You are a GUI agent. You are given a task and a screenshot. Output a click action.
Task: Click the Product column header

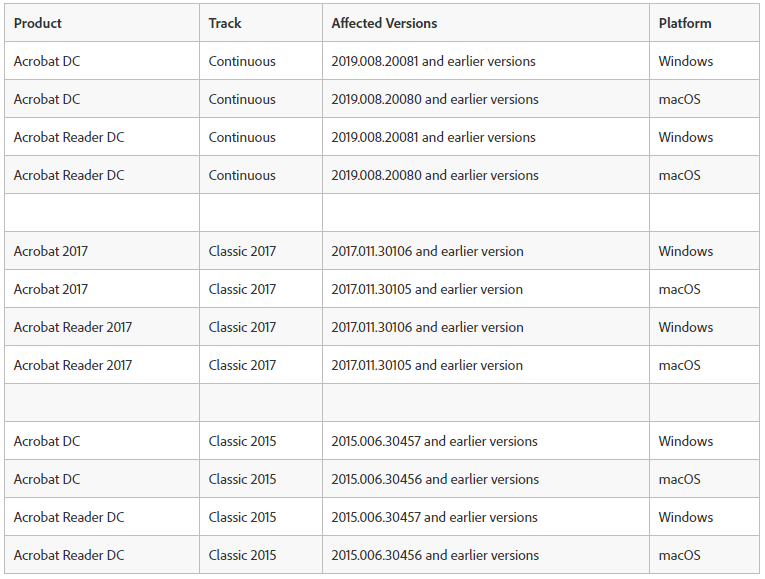point(38,23)
